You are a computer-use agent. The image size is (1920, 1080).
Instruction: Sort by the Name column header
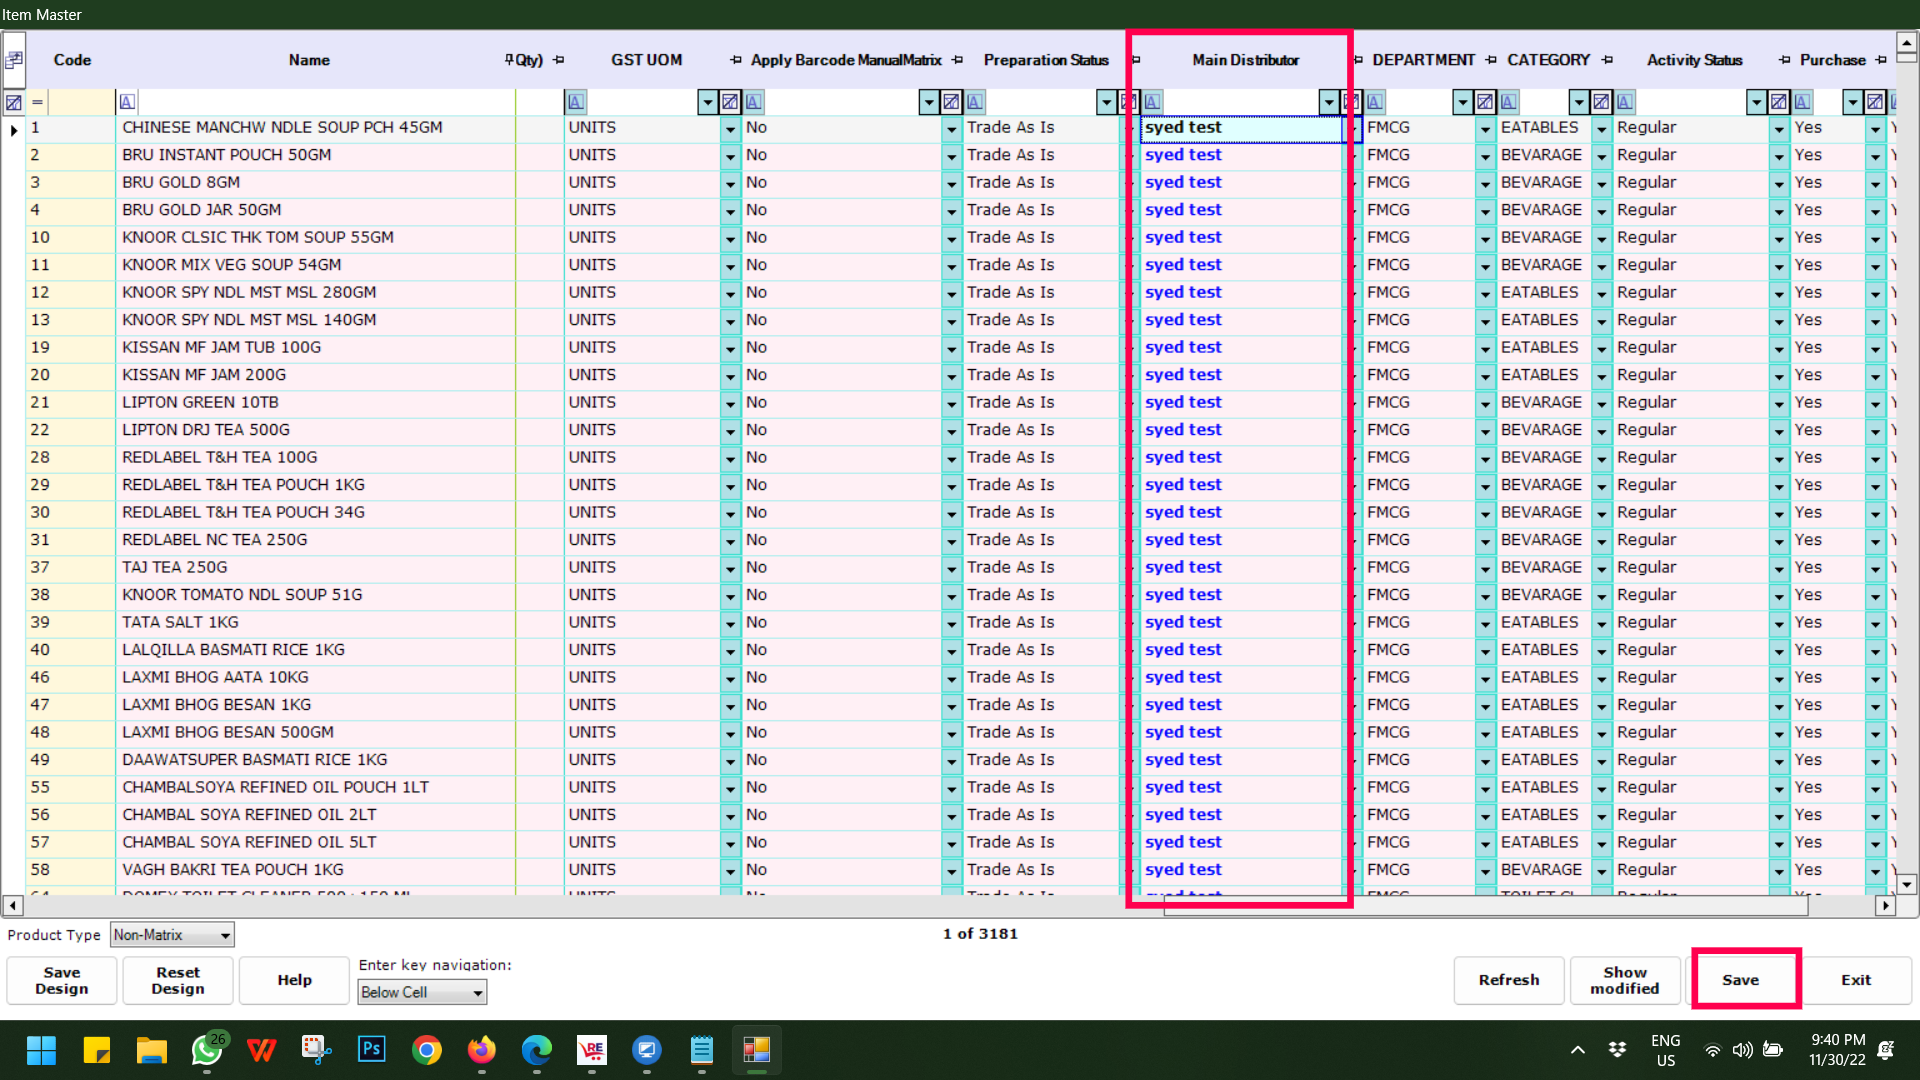tap(309, 60)
